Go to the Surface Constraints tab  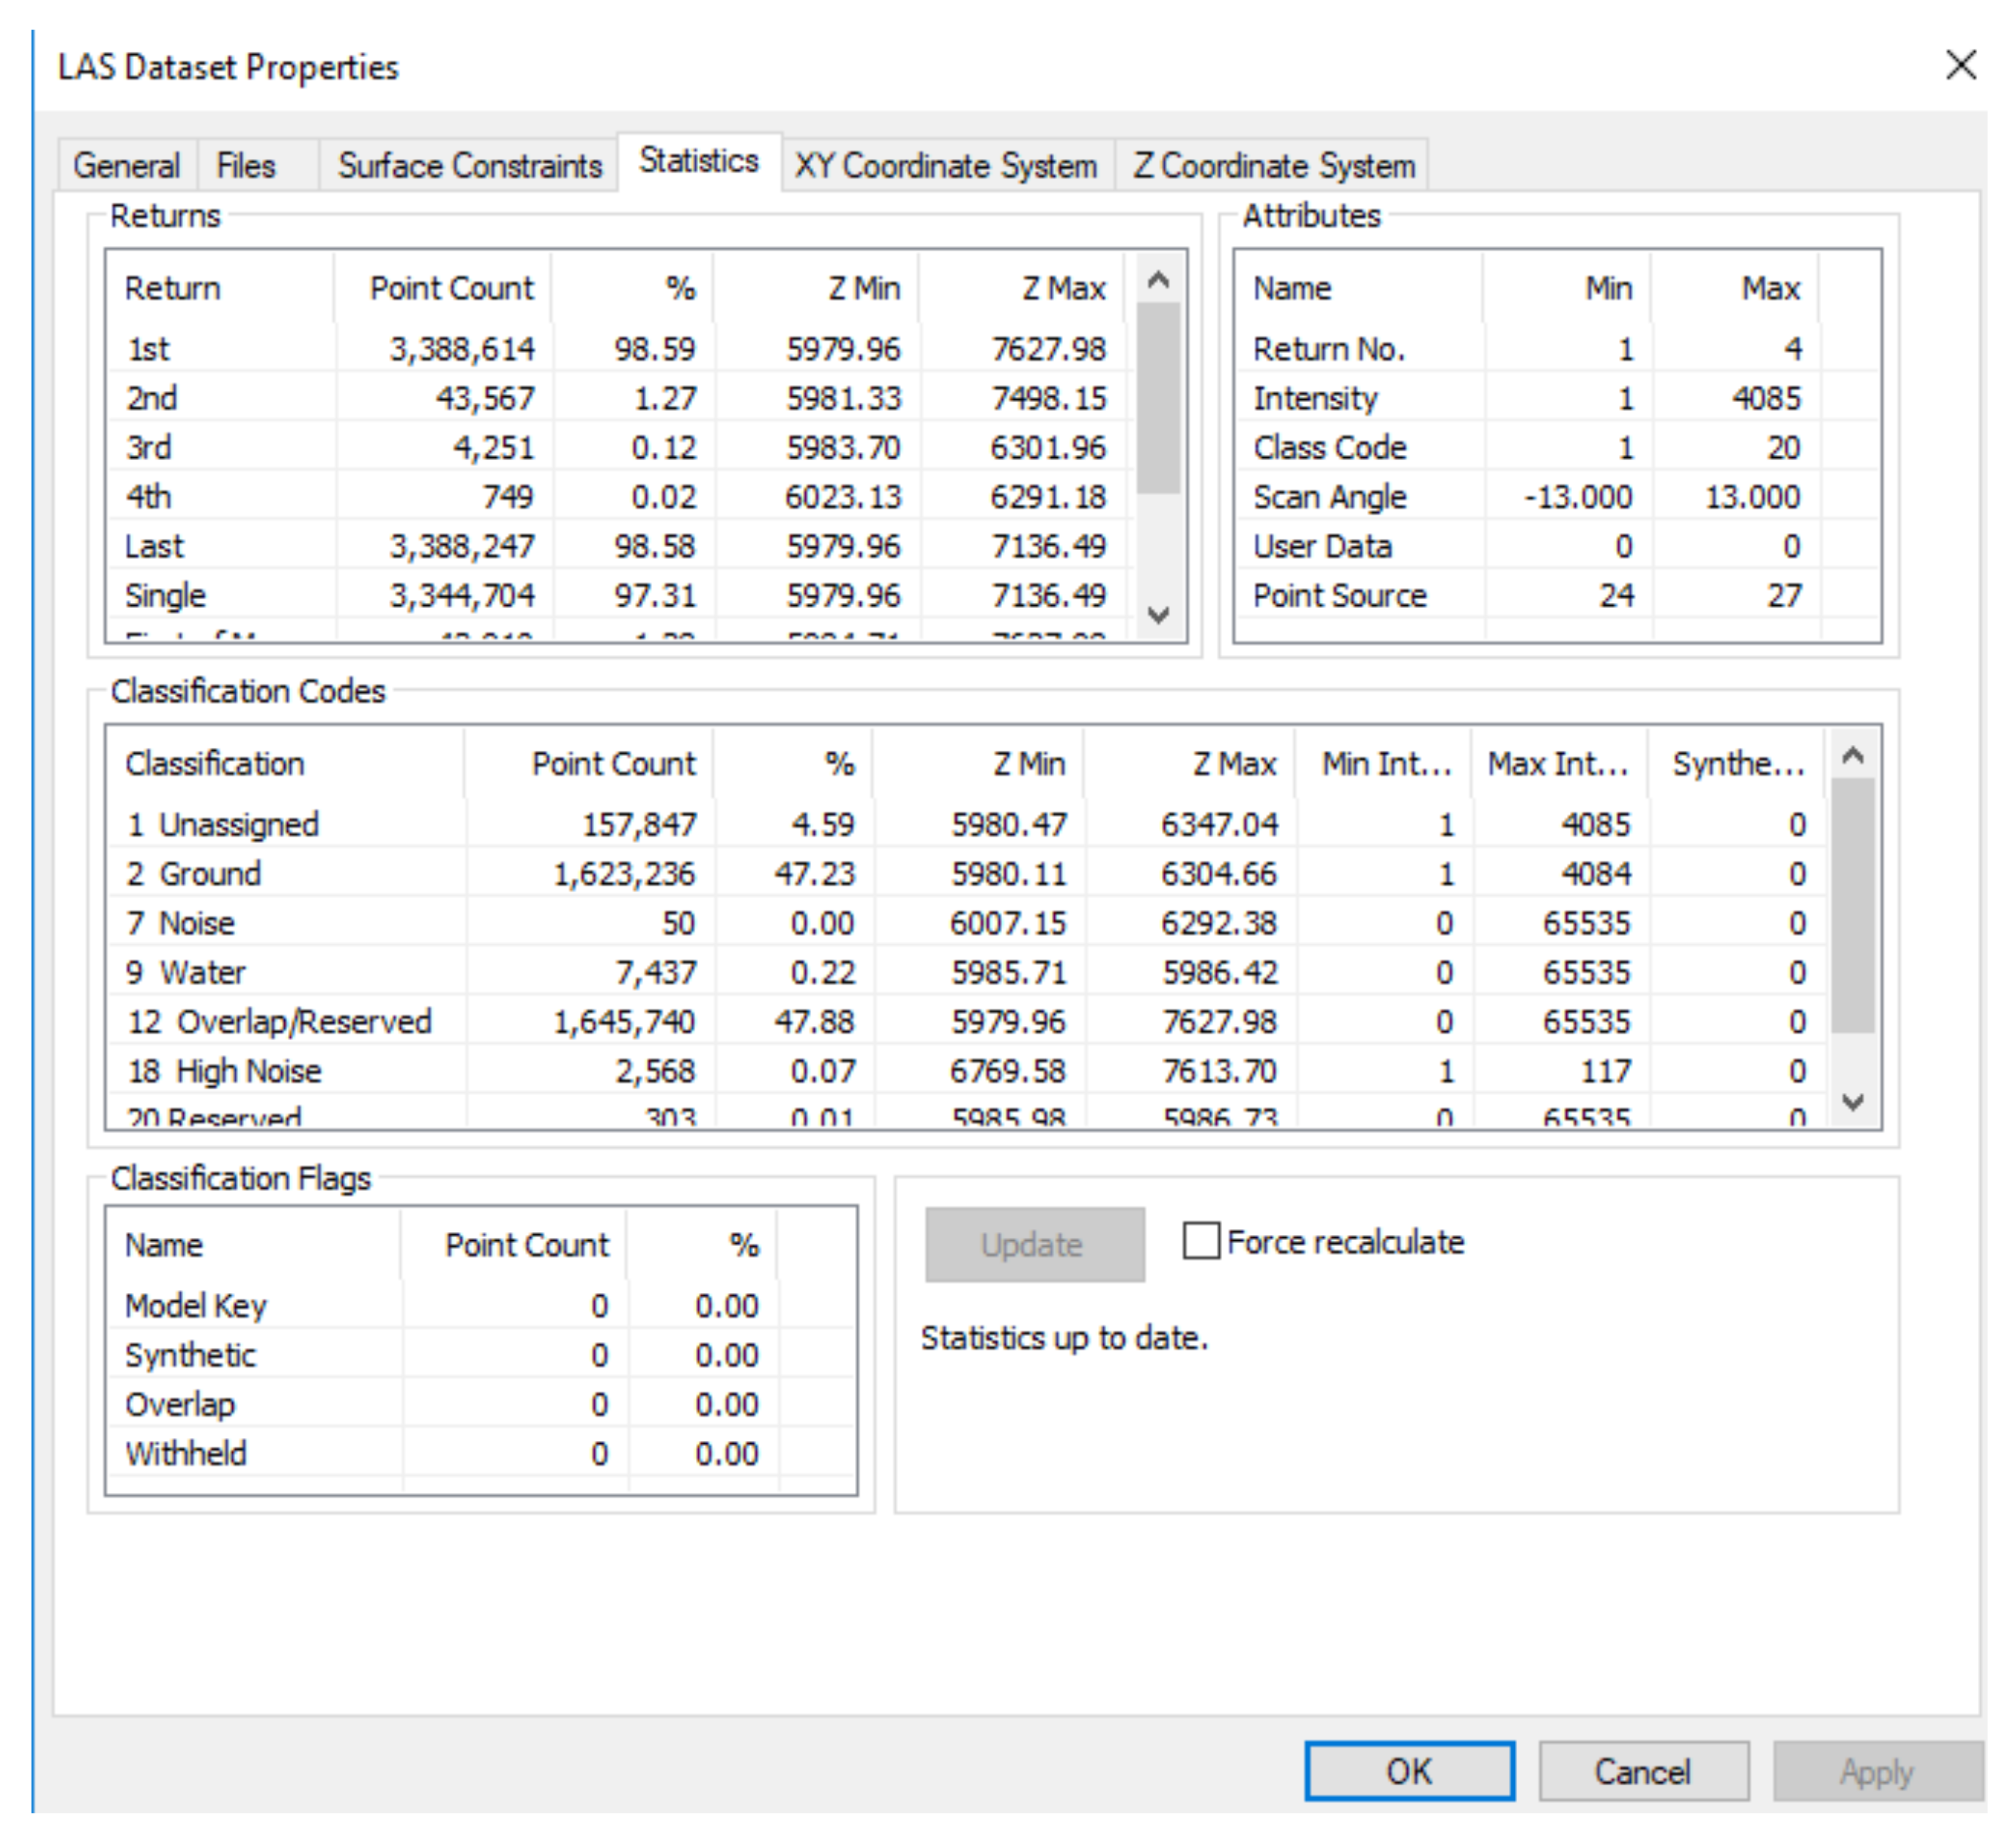tap(469, 165)
